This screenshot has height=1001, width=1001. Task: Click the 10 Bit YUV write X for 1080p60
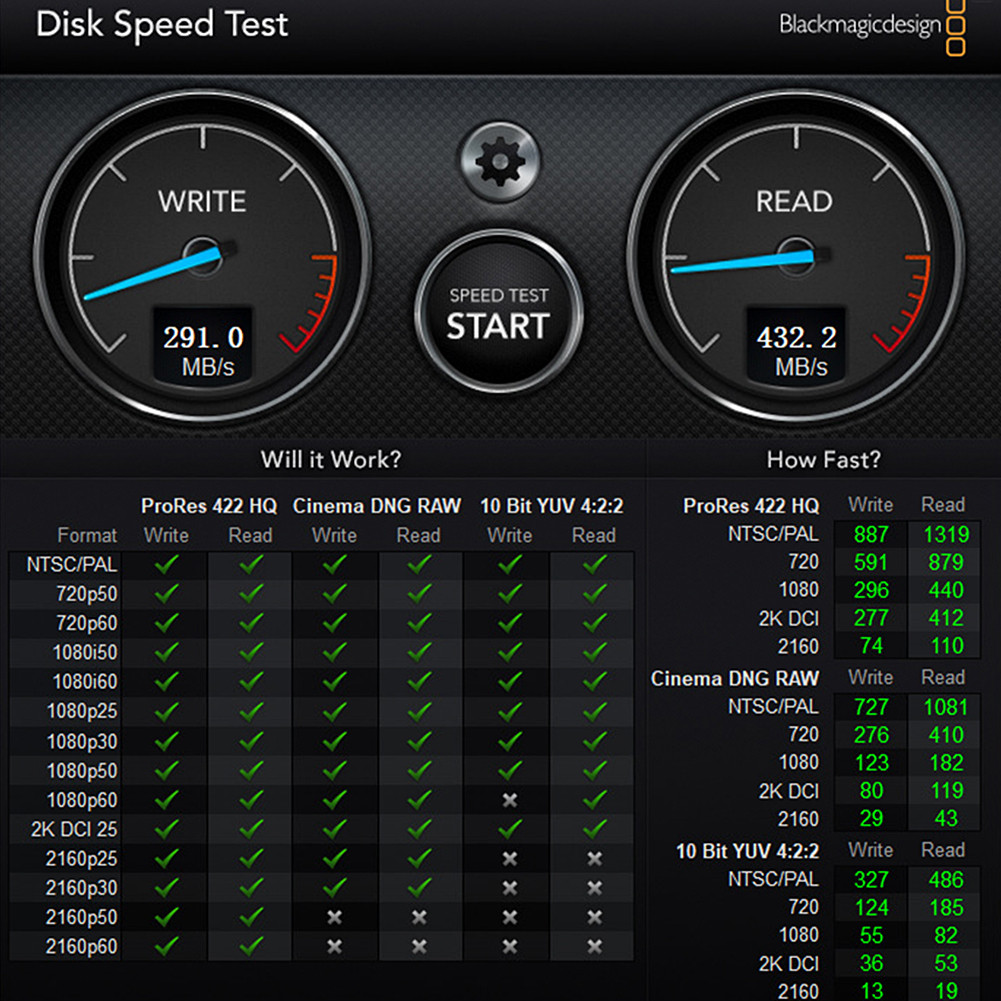click(509, 800)
